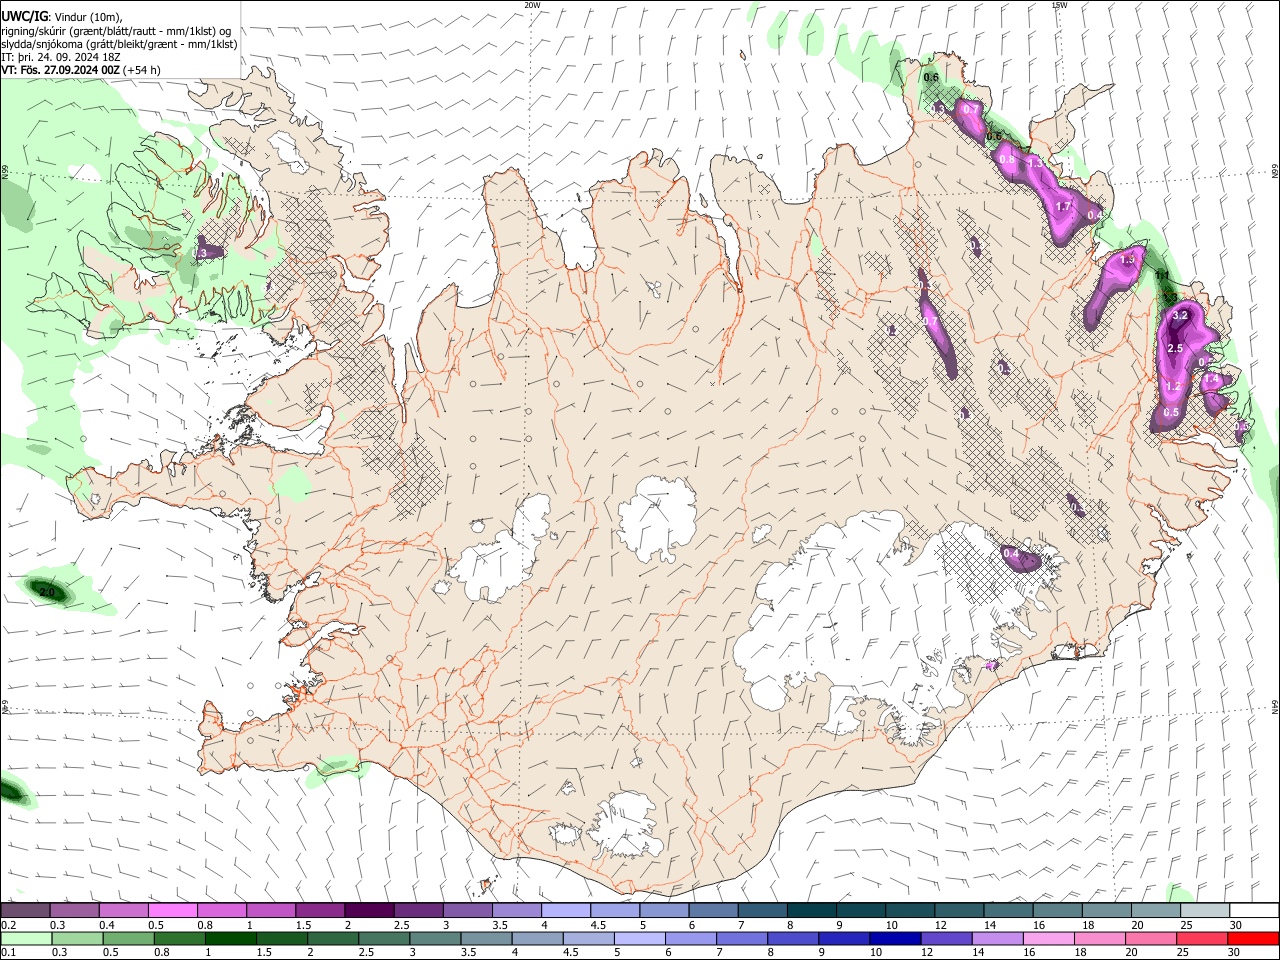
Task: Click the 1.4 snowfall value on the map
Action: pos(1212,379)
